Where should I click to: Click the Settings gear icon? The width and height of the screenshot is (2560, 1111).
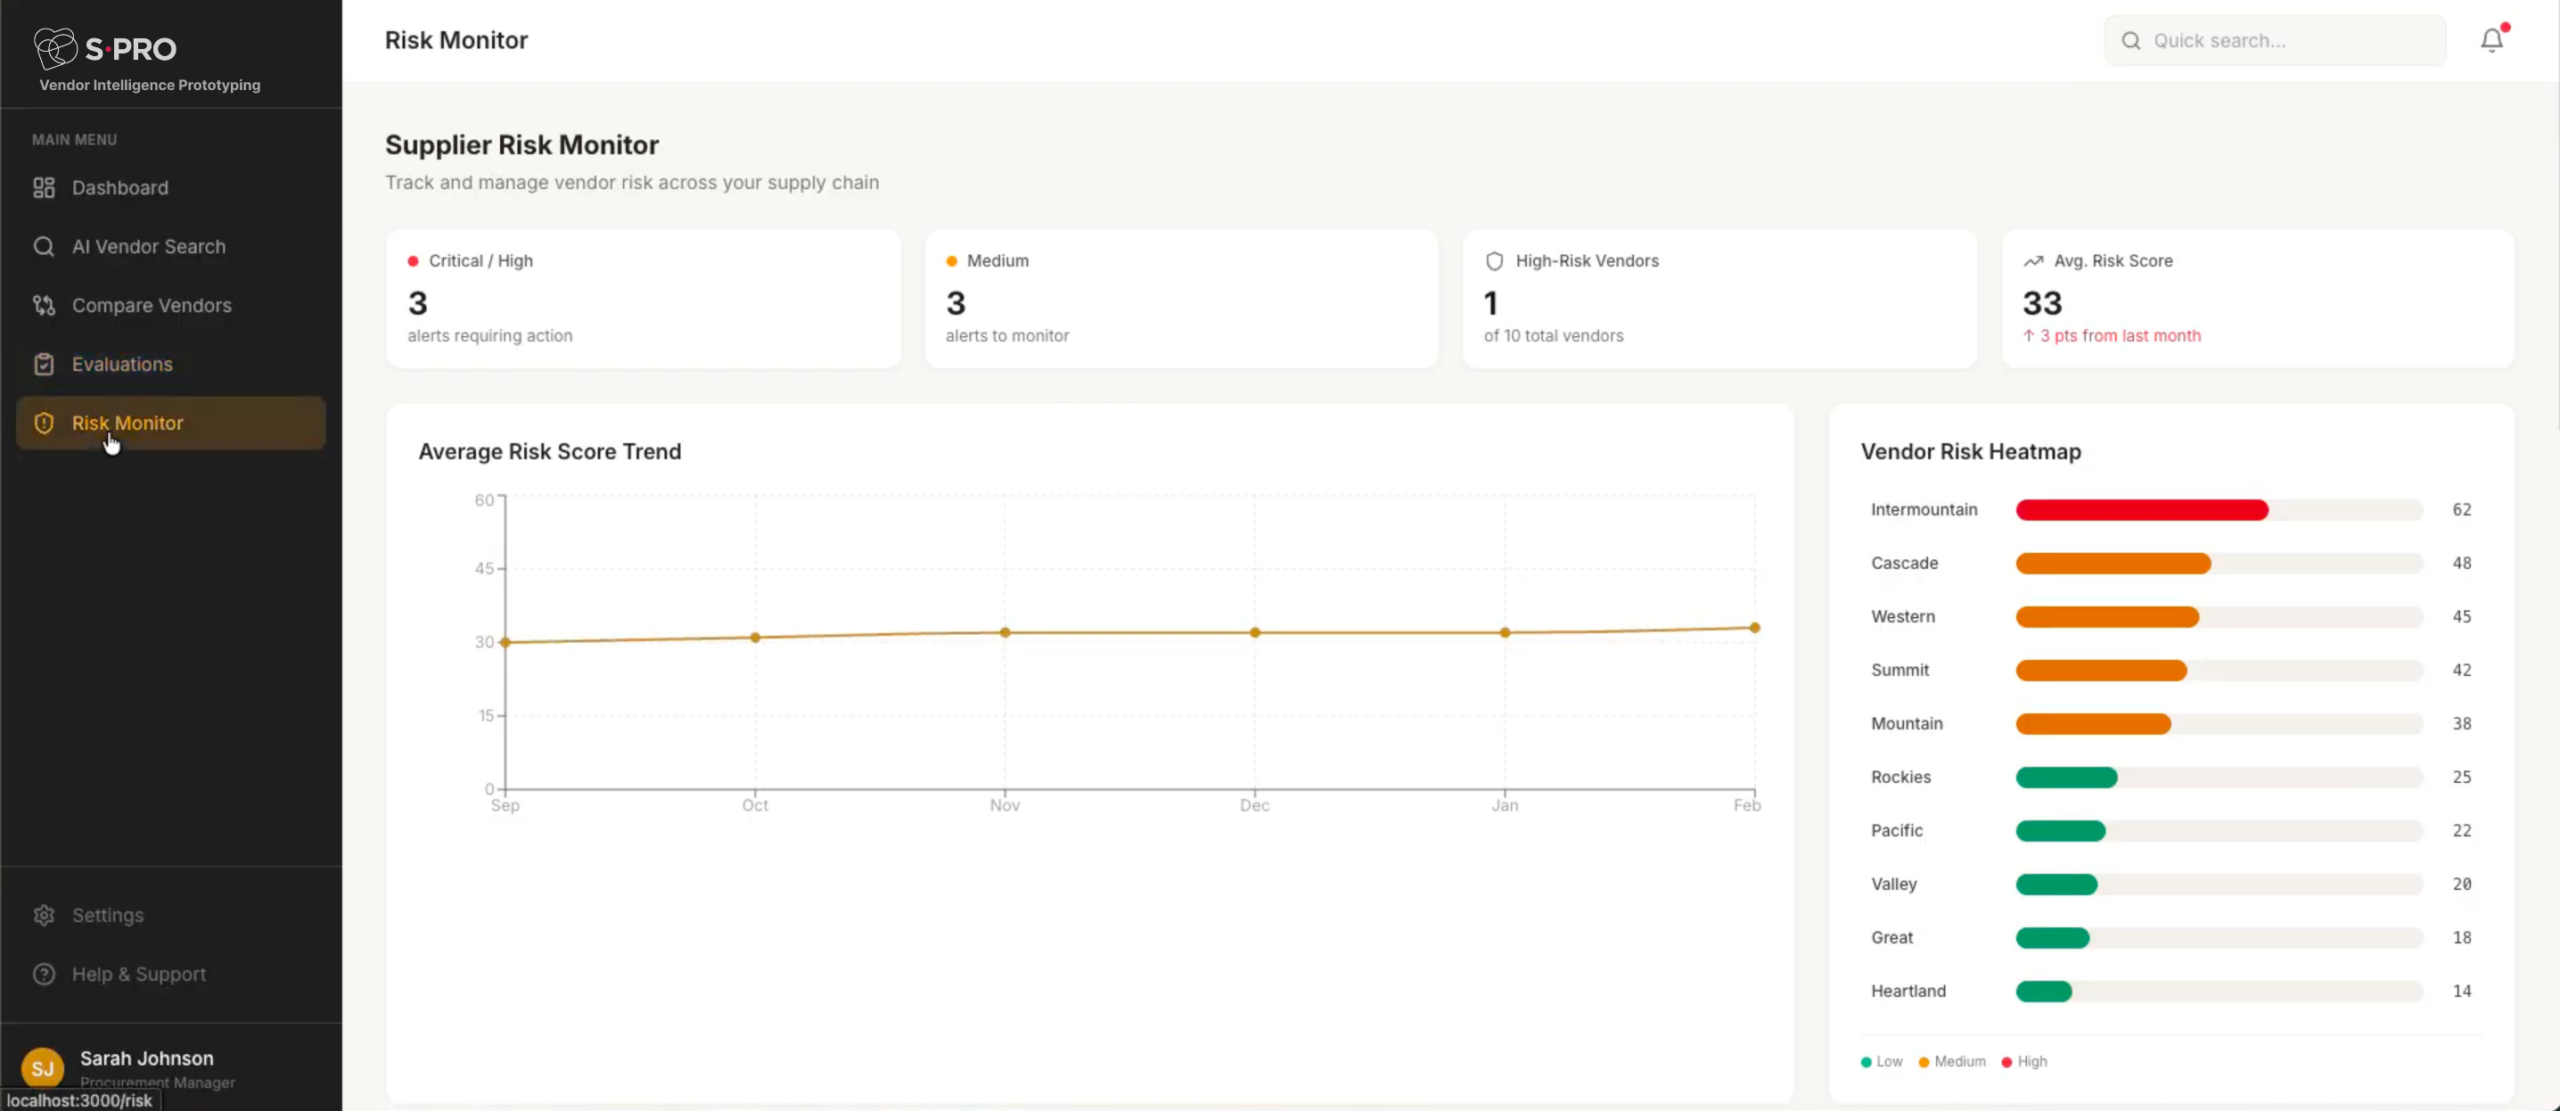click(x=44, y=915)
